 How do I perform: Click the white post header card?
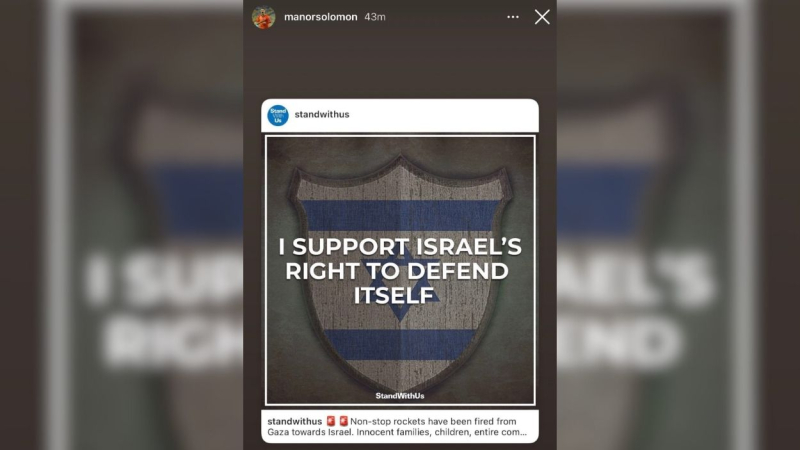tap(400, 115)
